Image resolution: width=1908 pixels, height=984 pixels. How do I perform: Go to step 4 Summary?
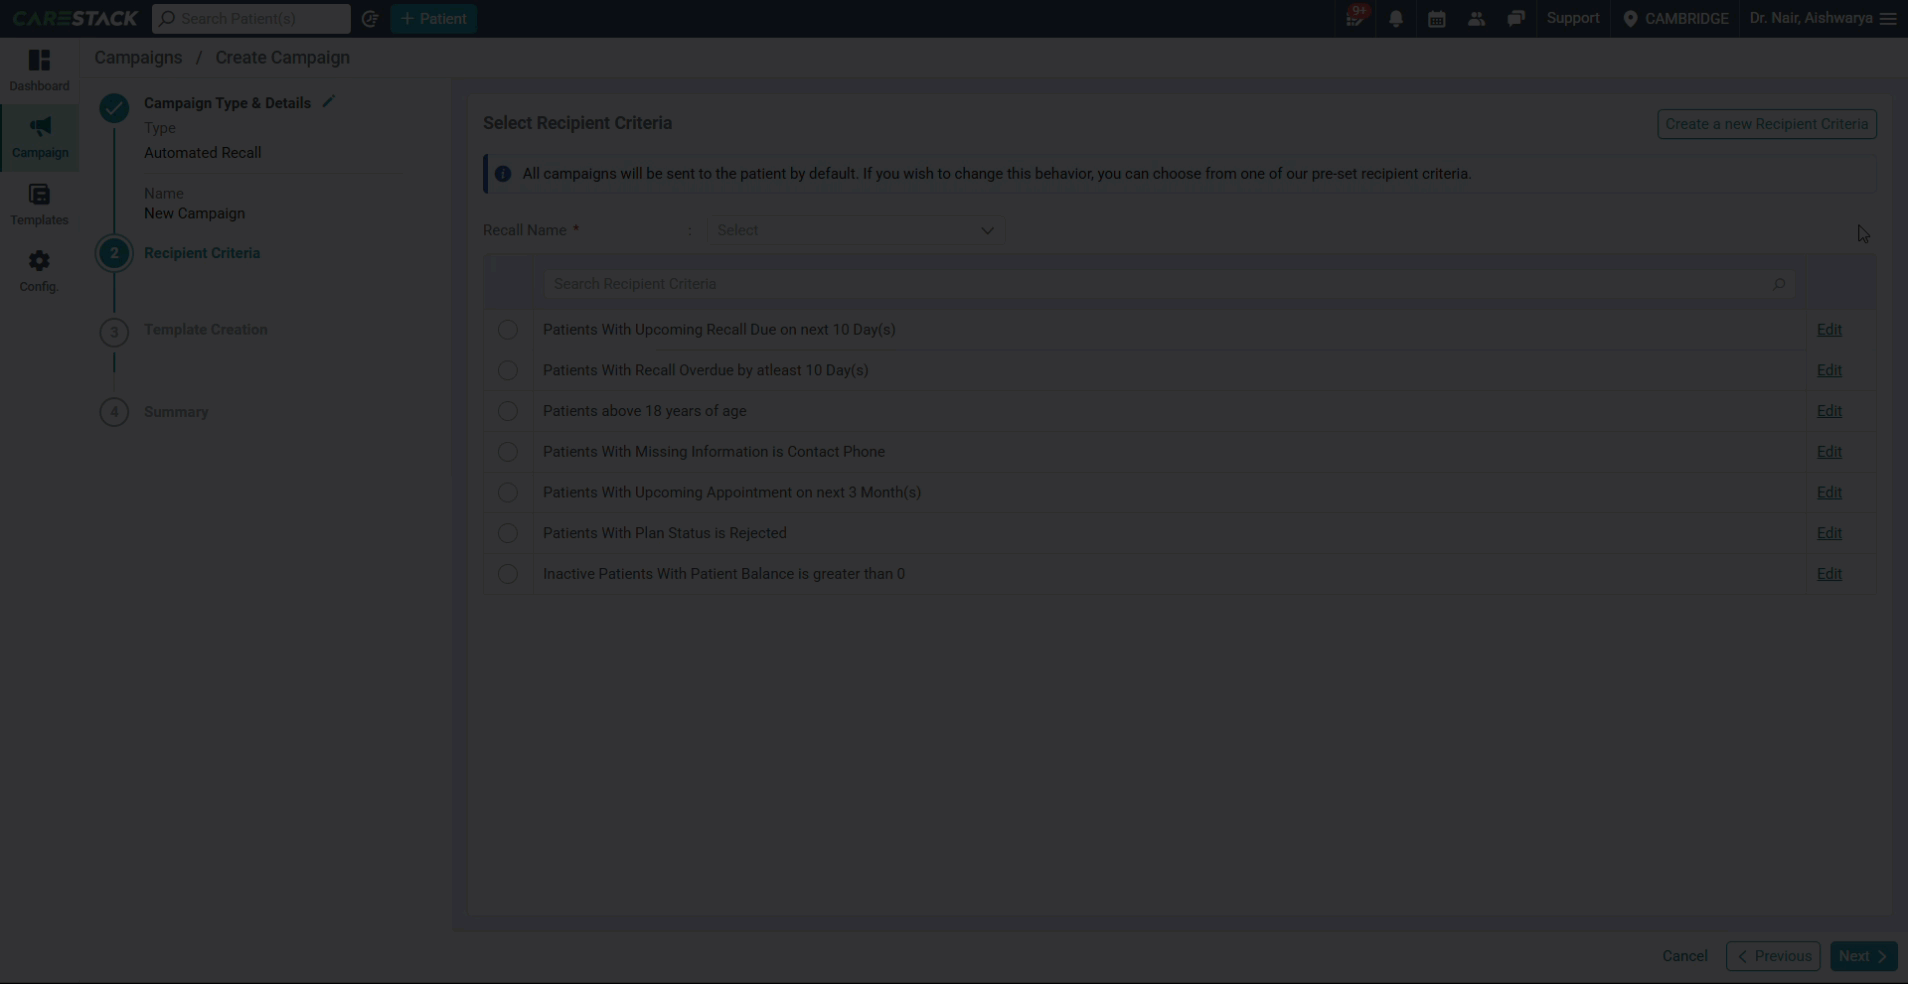pyautogui.click(x=176, y=412)
